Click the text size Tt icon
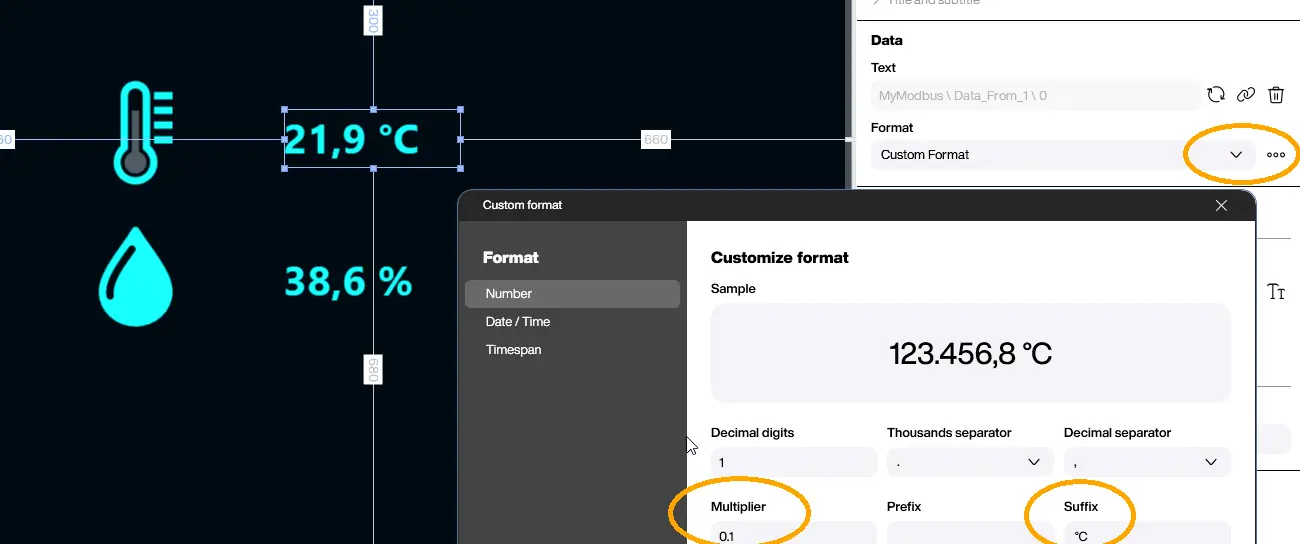This screenshot has width=1300, height=544. point(1276,291)
